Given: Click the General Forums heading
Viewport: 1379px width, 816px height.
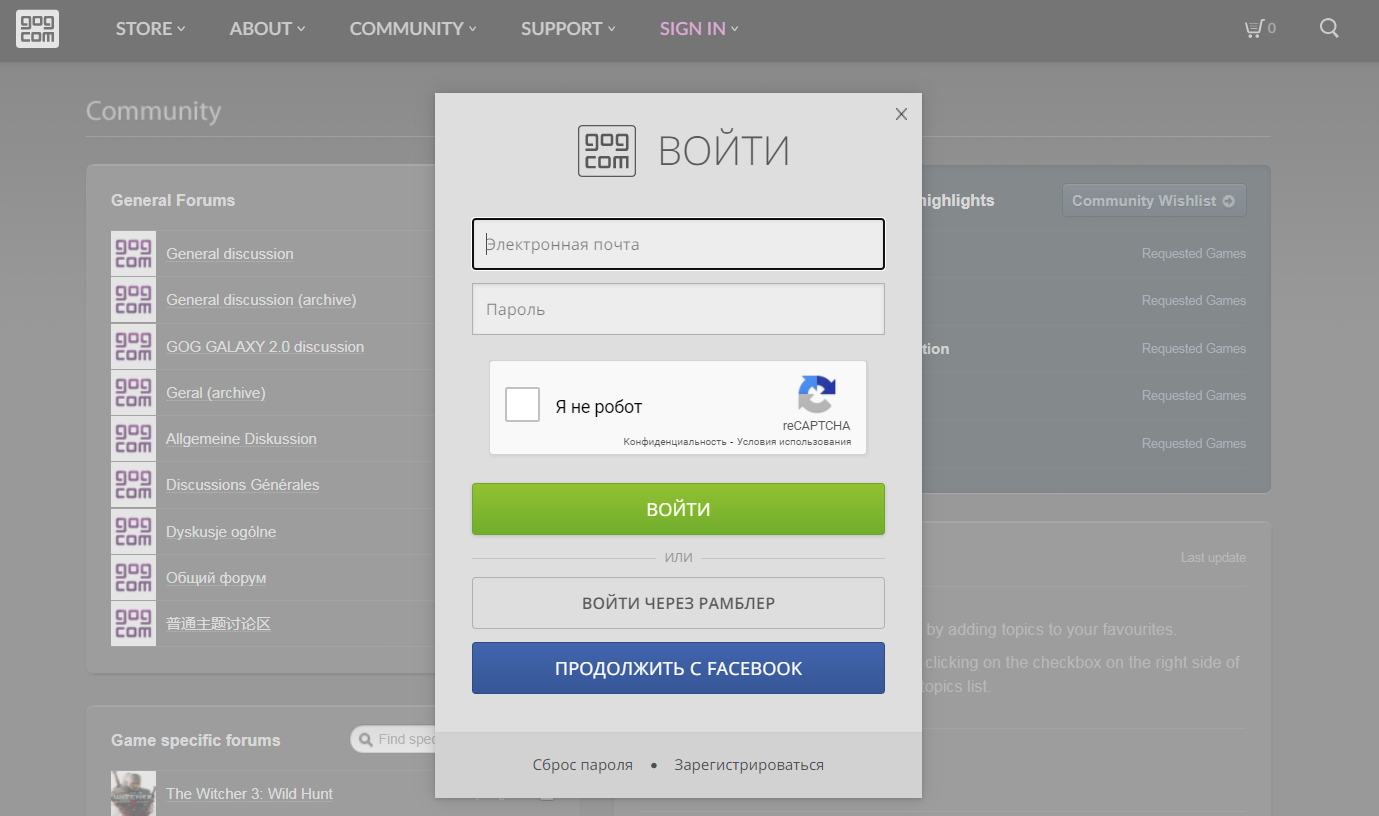Looking at the screenshot, I should [x=173, y=200].
